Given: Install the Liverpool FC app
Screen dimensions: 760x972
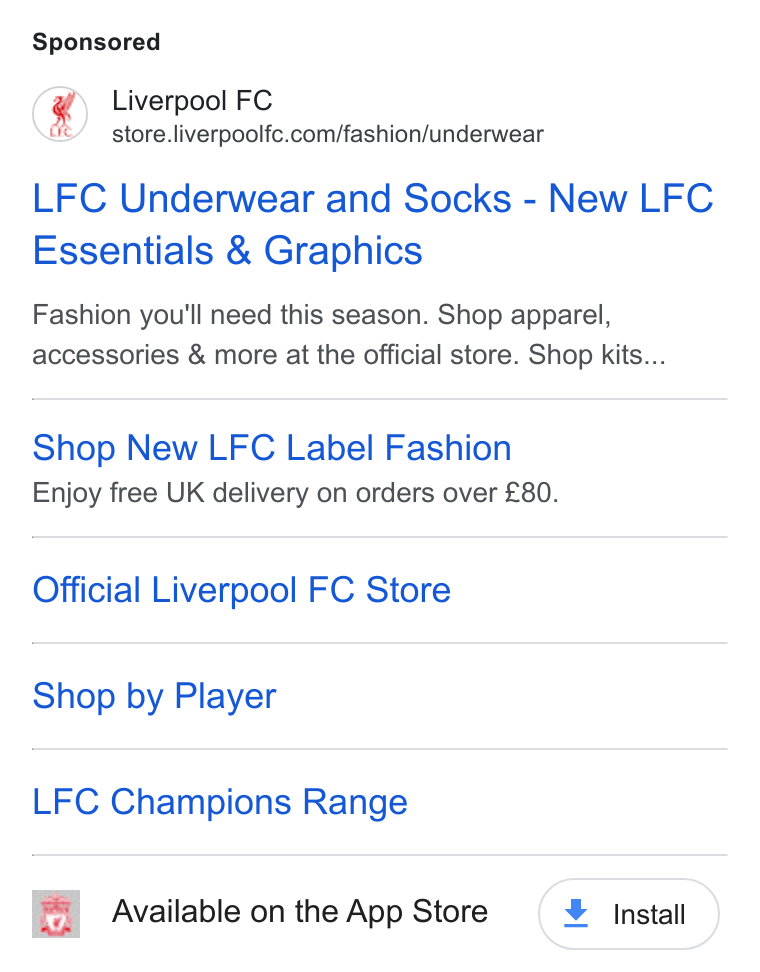Looking at the screenshot, I should [x=629, y=914].
